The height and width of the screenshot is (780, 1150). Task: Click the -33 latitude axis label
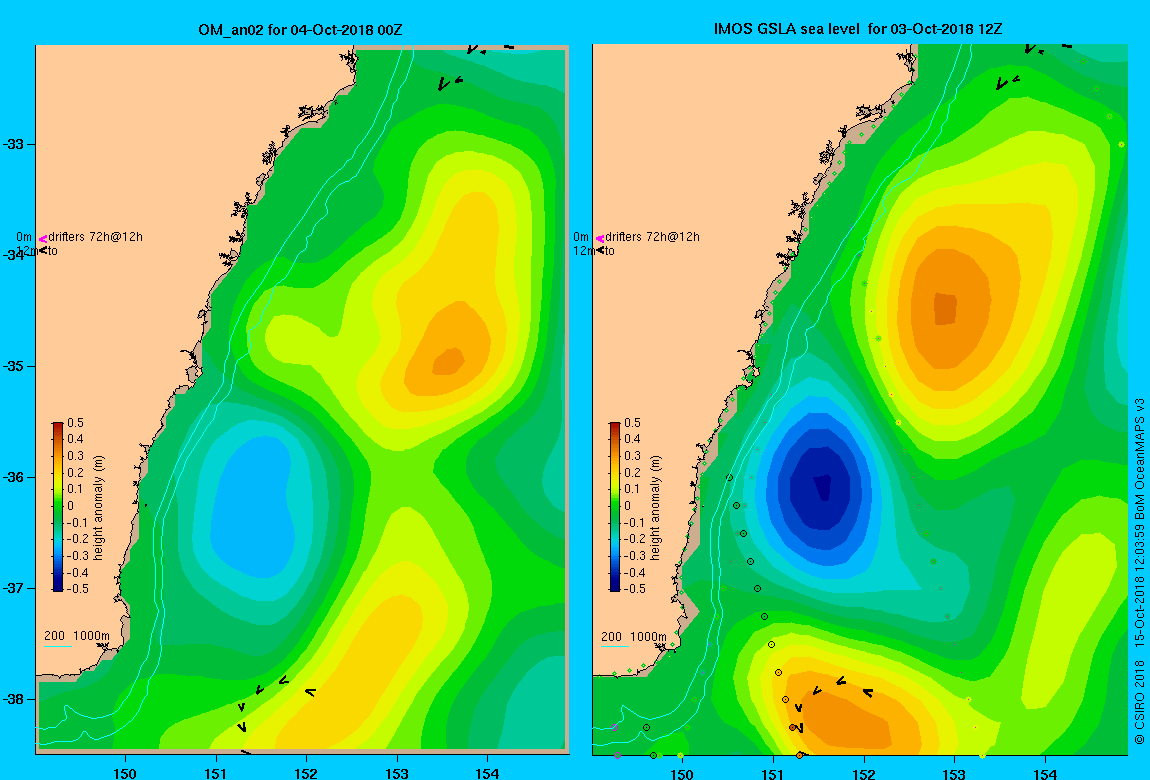tap(13, 144)
